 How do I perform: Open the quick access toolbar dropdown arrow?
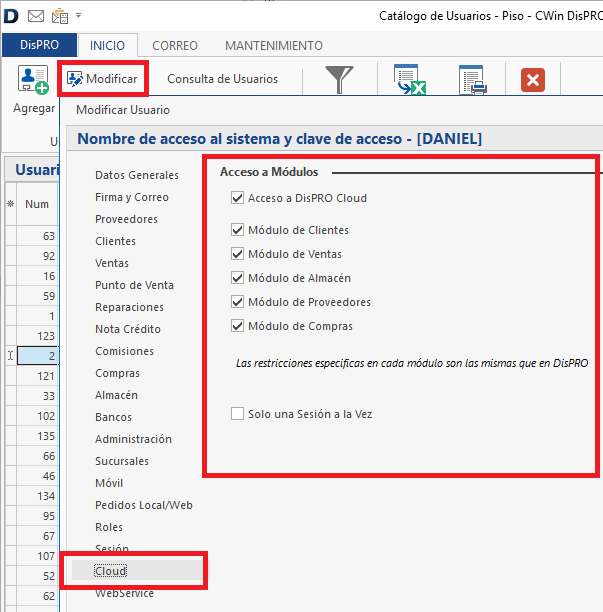(x=78, y=16)
